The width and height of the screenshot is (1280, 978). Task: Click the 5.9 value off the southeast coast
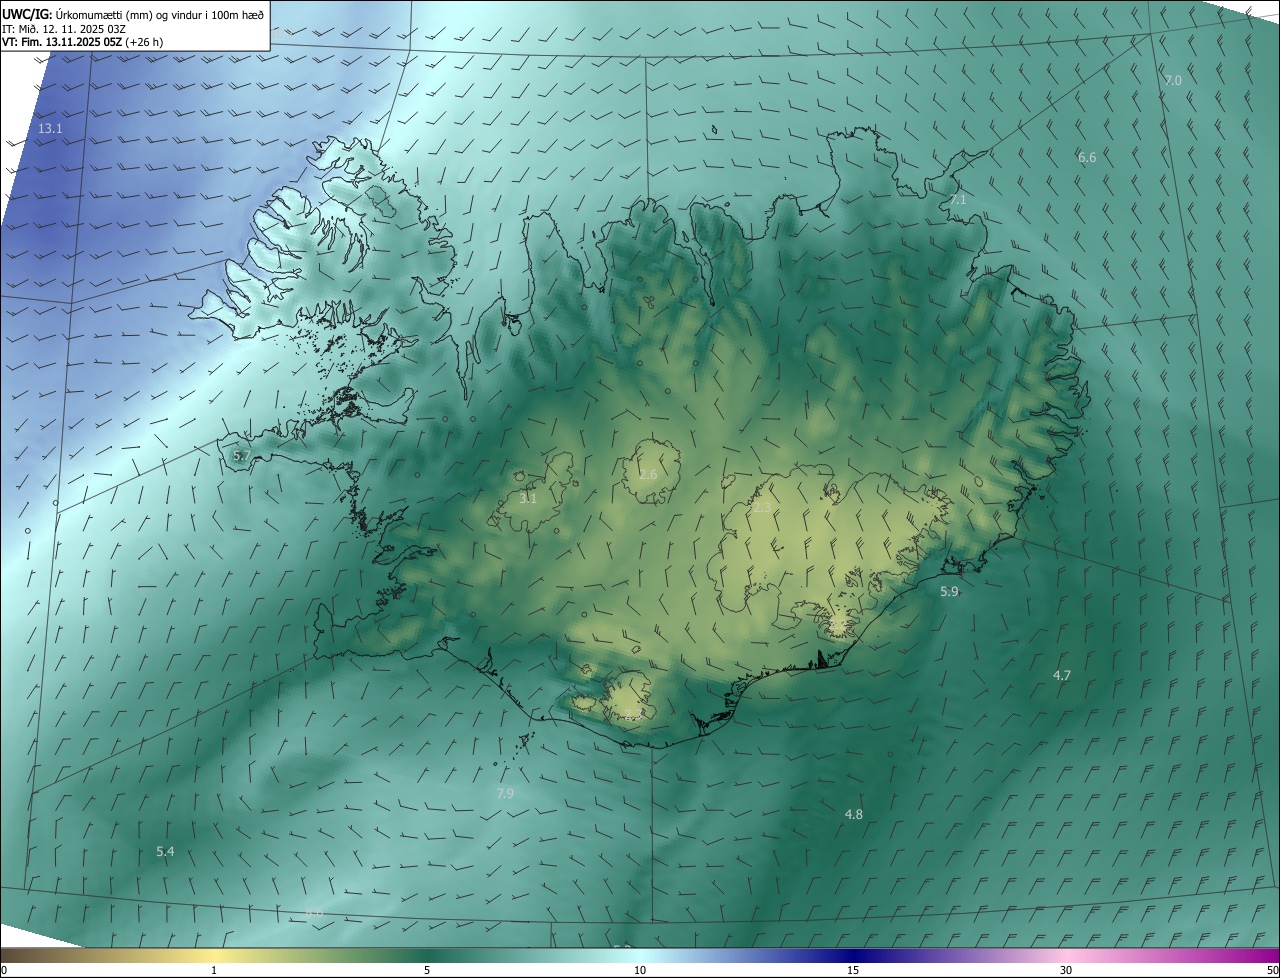[949, 592]
